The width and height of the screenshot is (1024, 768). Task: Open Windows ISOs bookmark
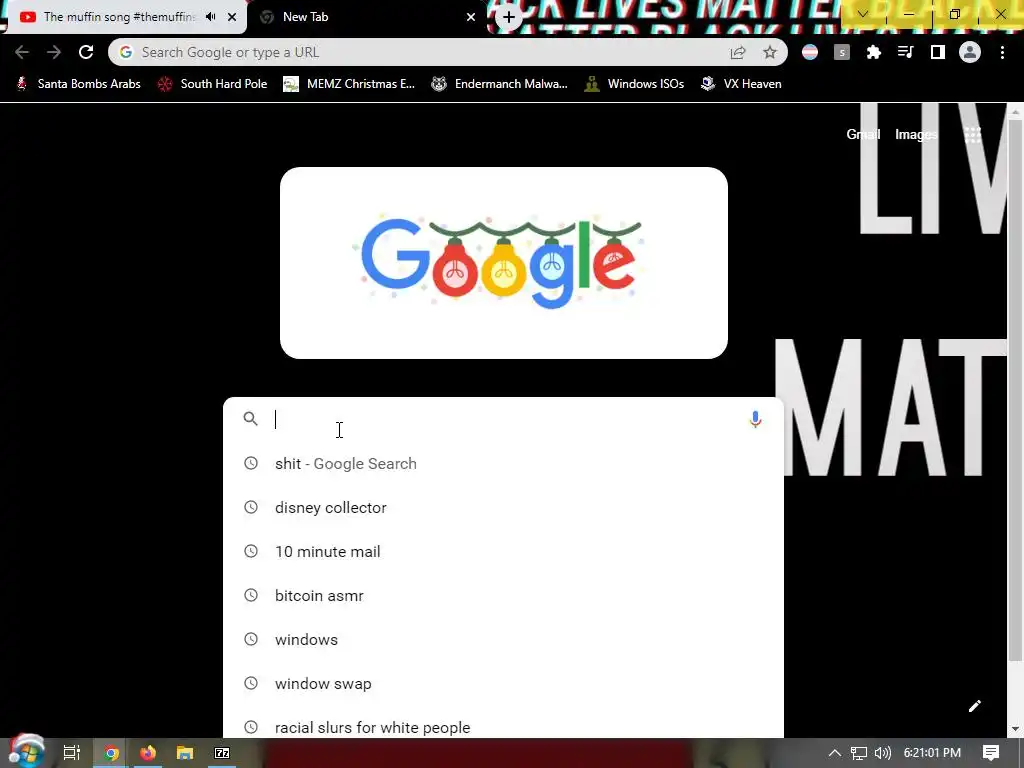[x=634, y=84]
